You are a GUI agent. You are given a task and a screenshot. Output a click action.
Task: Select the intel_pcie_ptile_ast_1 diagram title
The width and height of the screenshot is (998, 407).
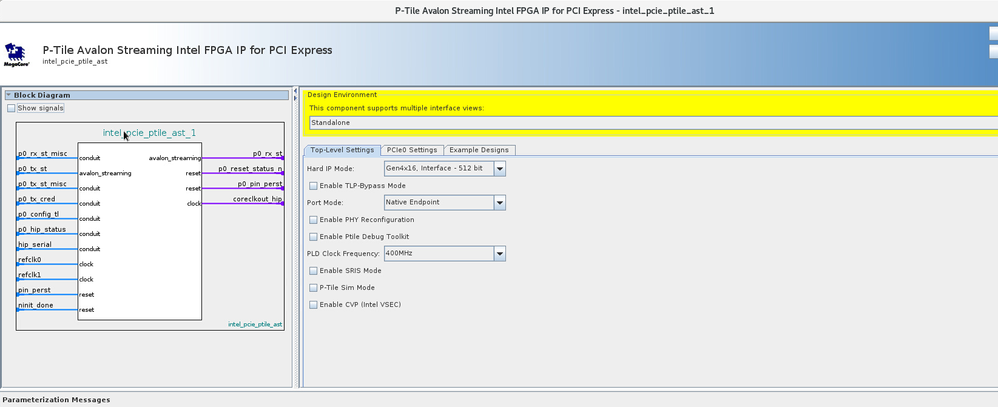pos(150,132)
